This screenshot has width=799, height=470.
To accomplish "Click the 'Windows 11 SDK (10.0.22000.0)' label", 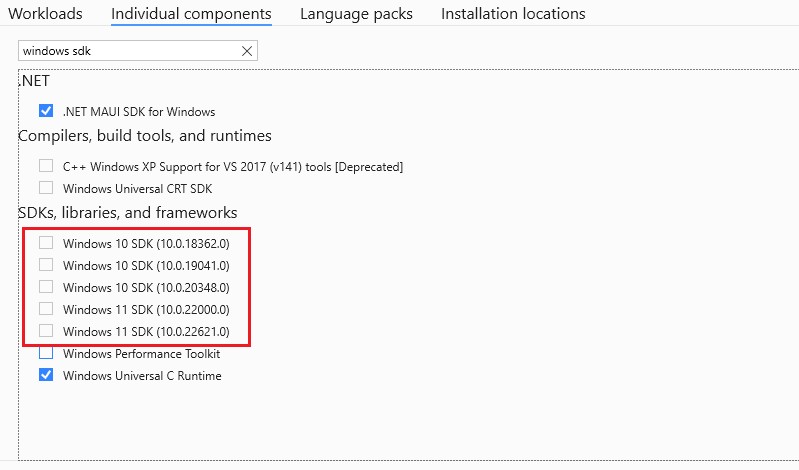I will [146, 310].
